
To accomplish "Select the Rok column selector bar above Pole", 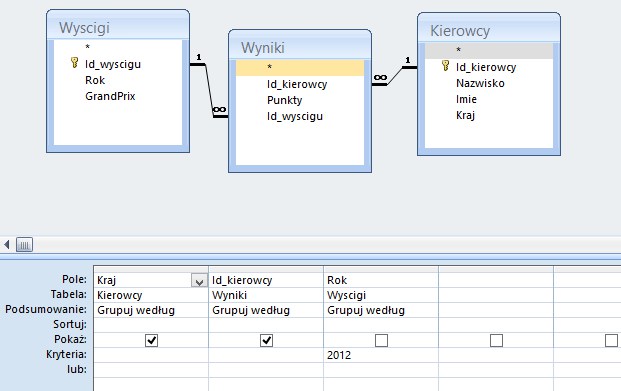I will (381, 269).
